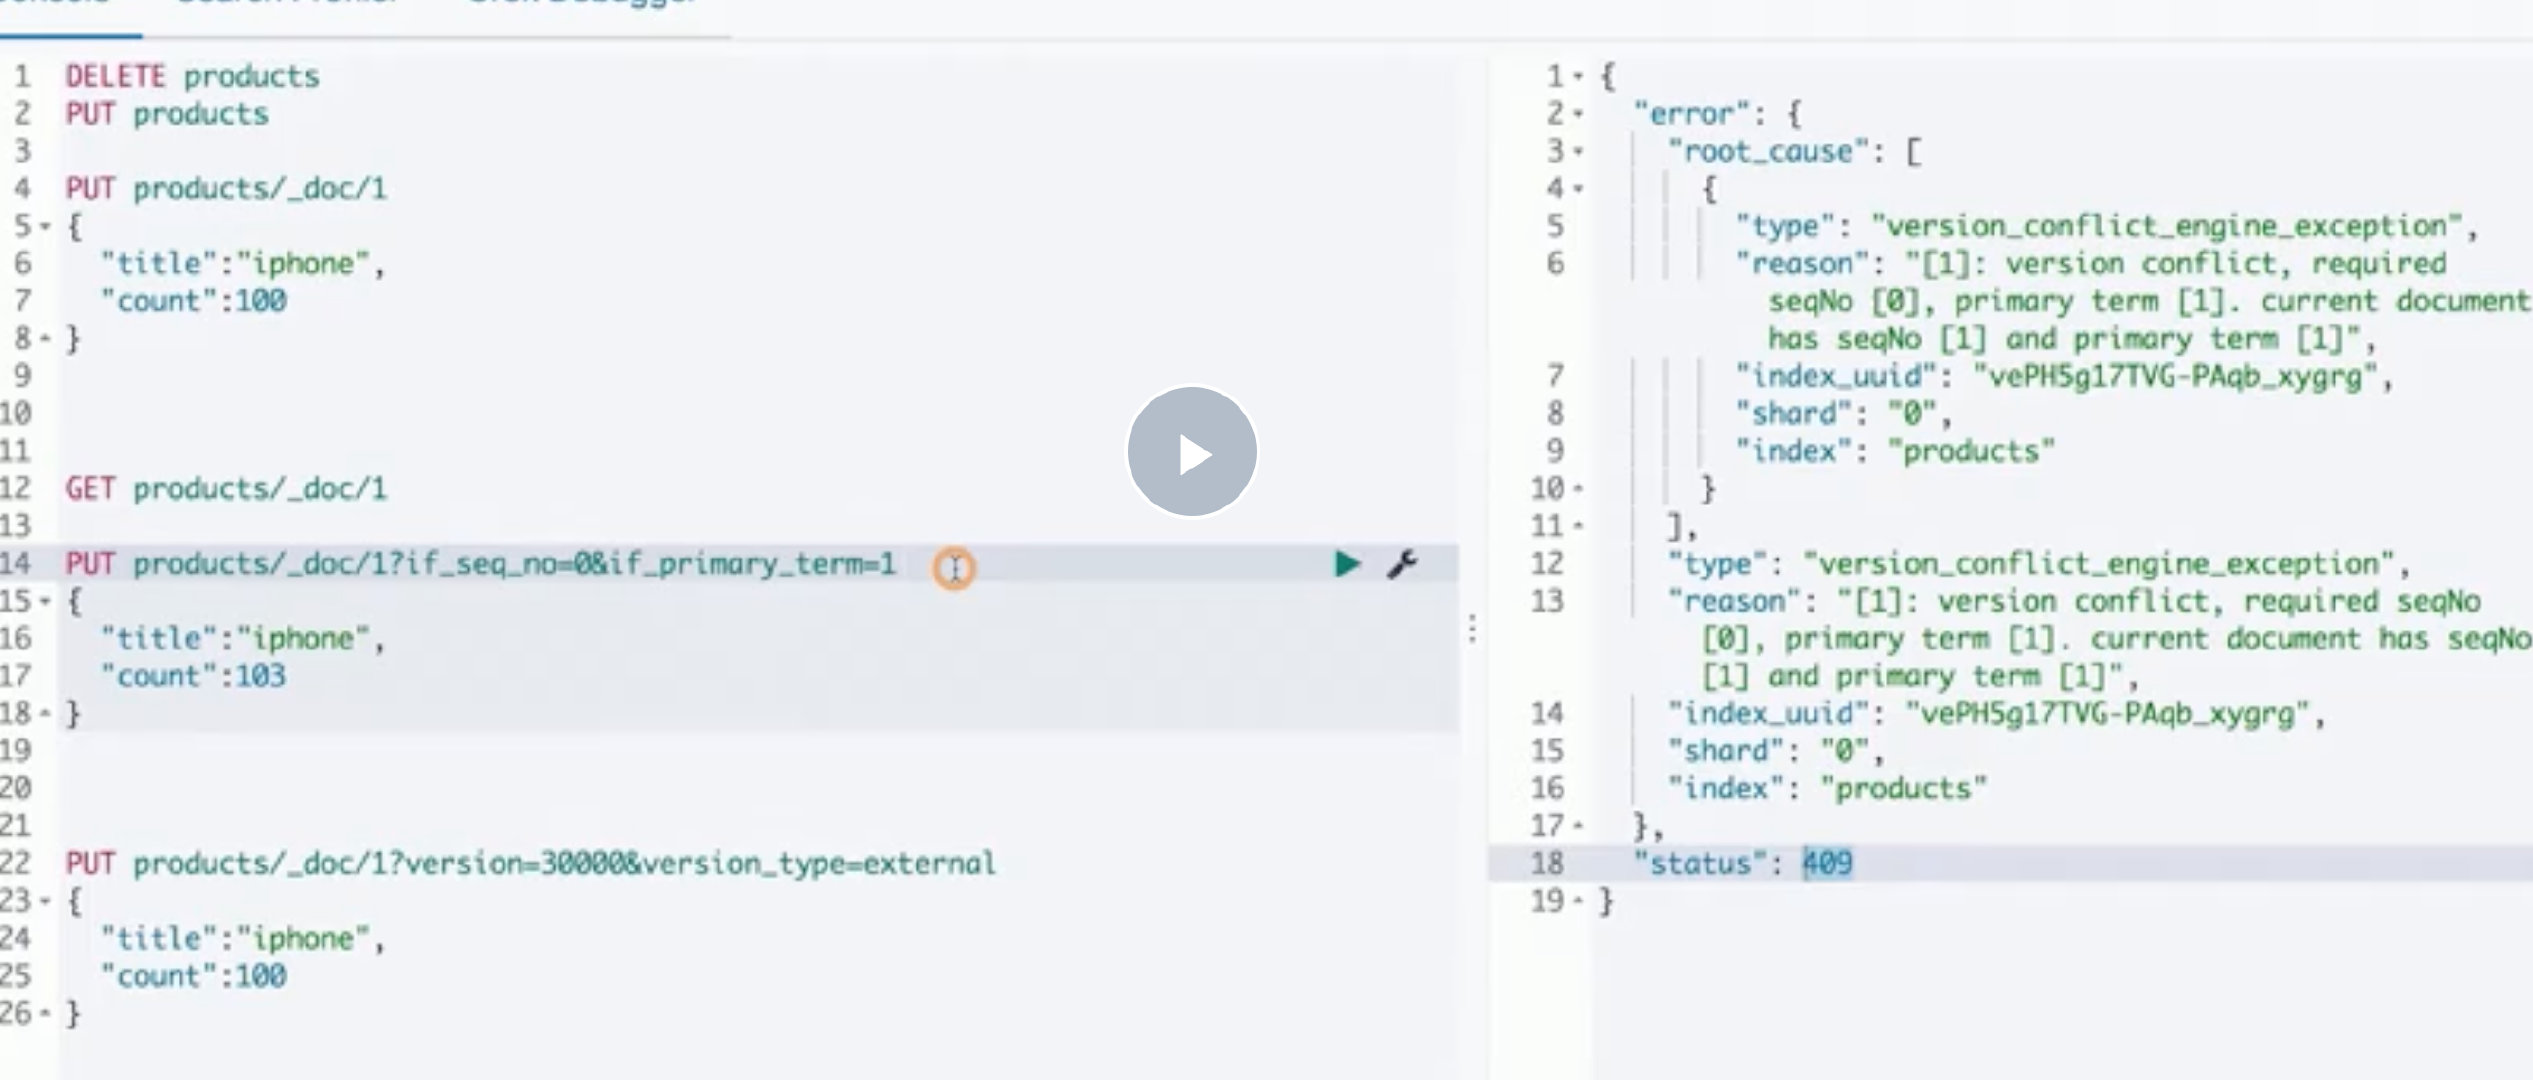Click the "count":103 line in editor
2533x1080 pixels.
click(x=193, y=677)
